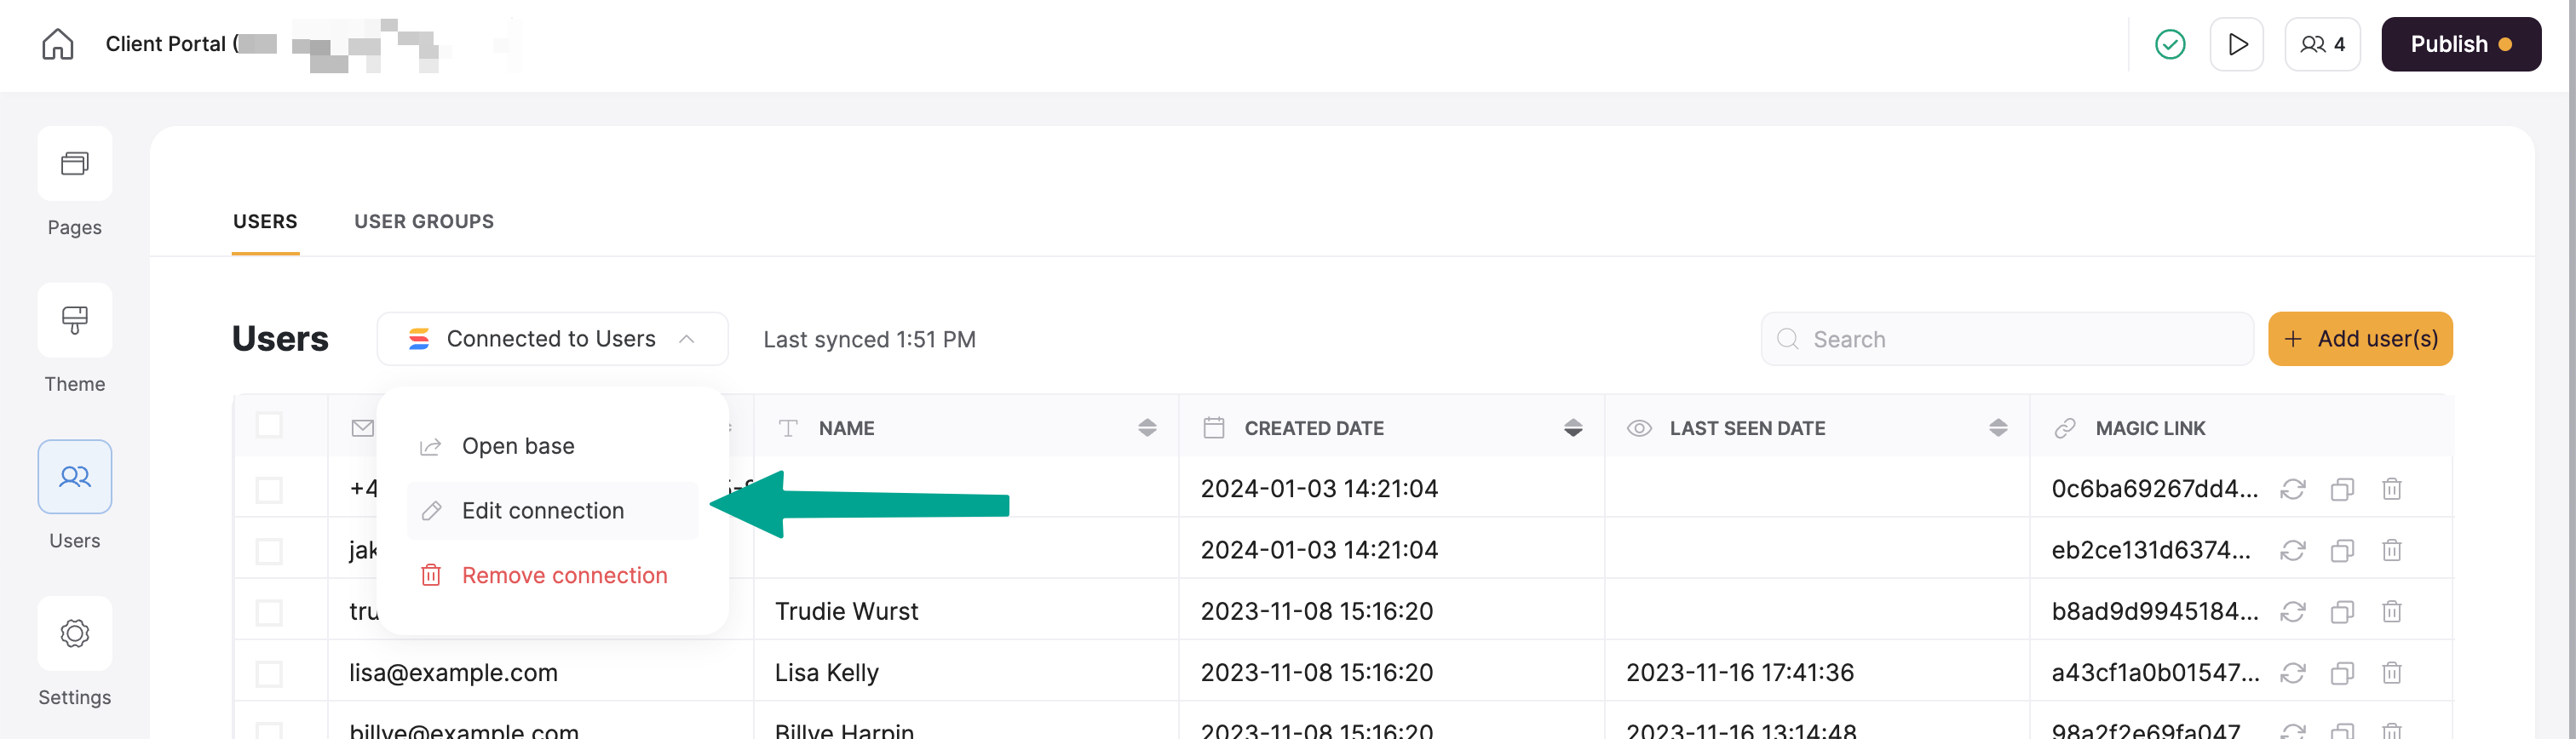Viewport: 2576px width, 739px height.
Task: Sort by the CREATED DATE column
Action: tap(1573, 428)
